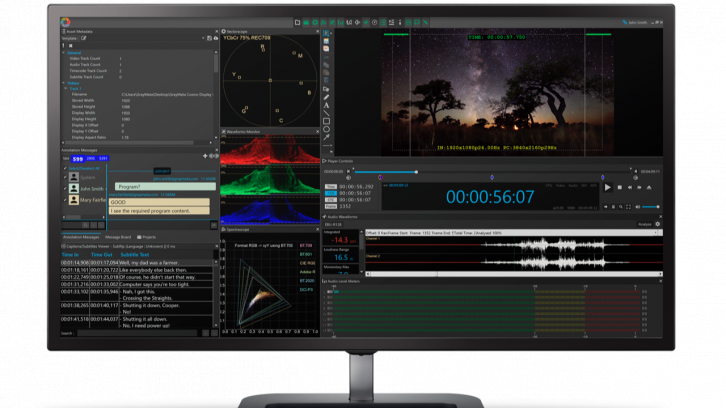Open Audio Waveforms settings gear

coord(657,224)
